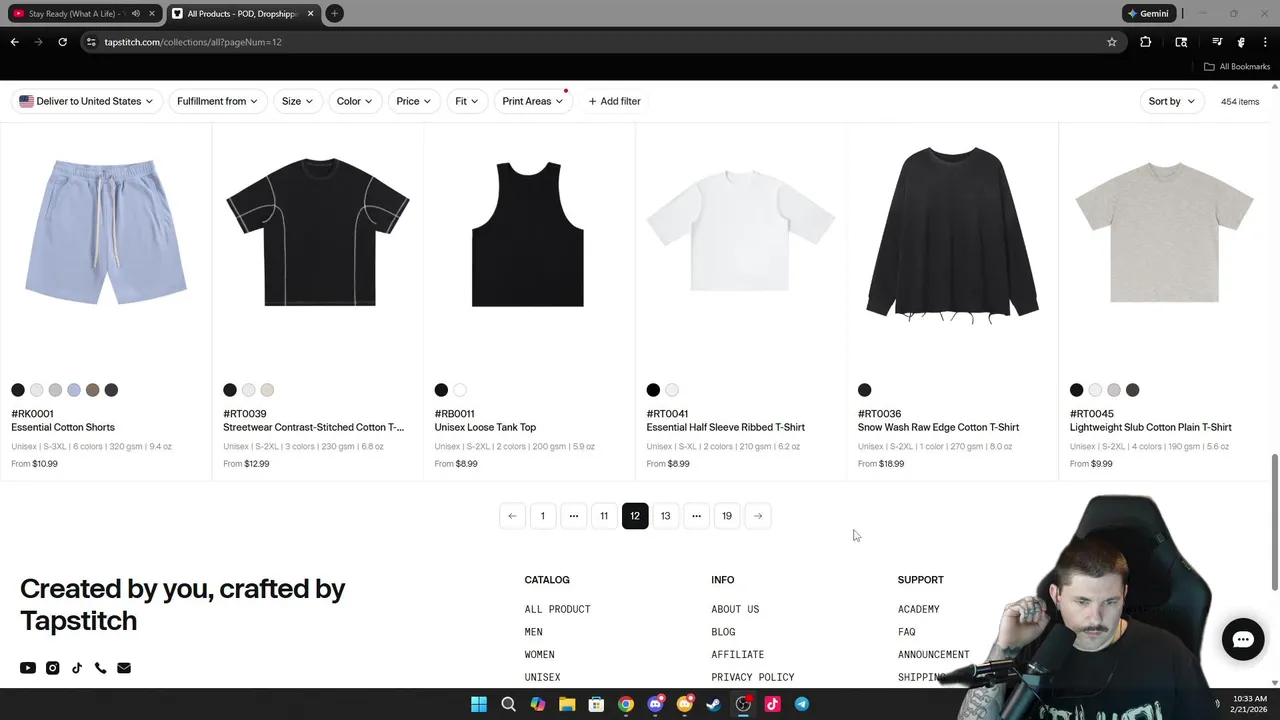Click the page vertical scrollbar thumb
1280x720 pixels.
click(1274, 522)
